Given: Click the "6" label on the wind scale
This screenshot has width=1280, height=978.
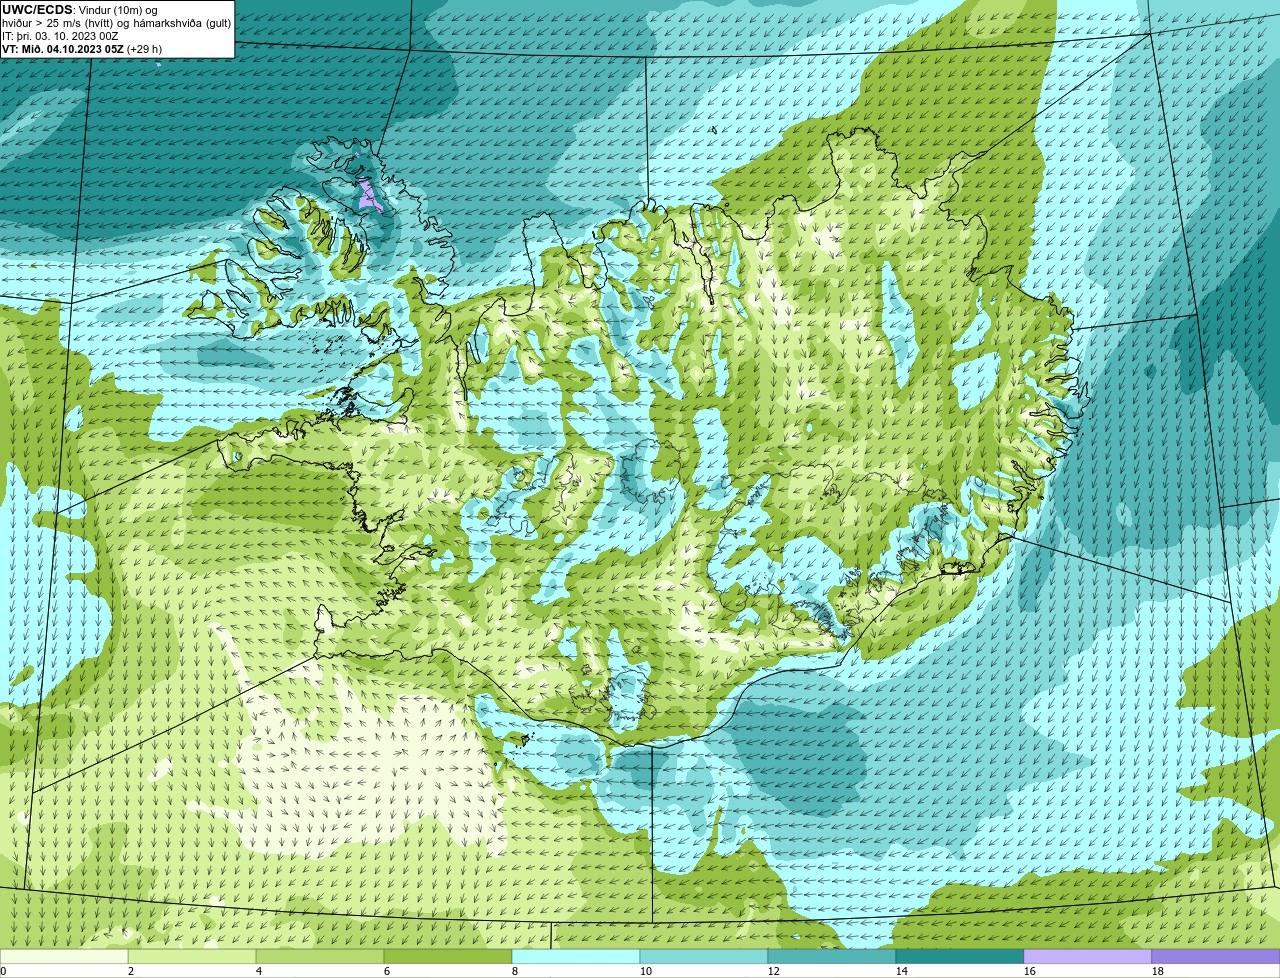Looking at the screenshot, I should click(387, 971).
